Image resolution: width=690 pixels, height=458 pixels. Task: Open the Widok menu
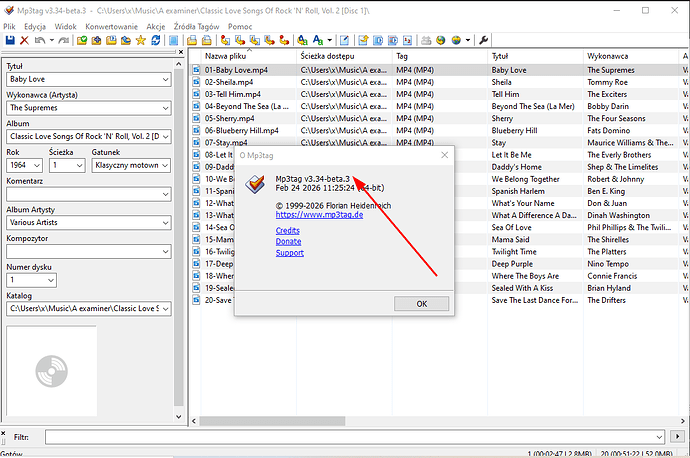click(x=65, y=26)
